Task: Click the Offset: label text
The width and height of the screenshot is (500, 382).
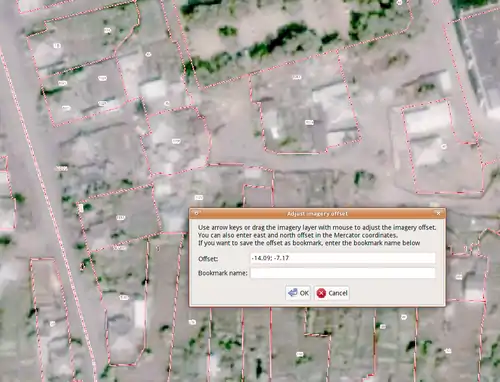Action: [x=208, y=259]
